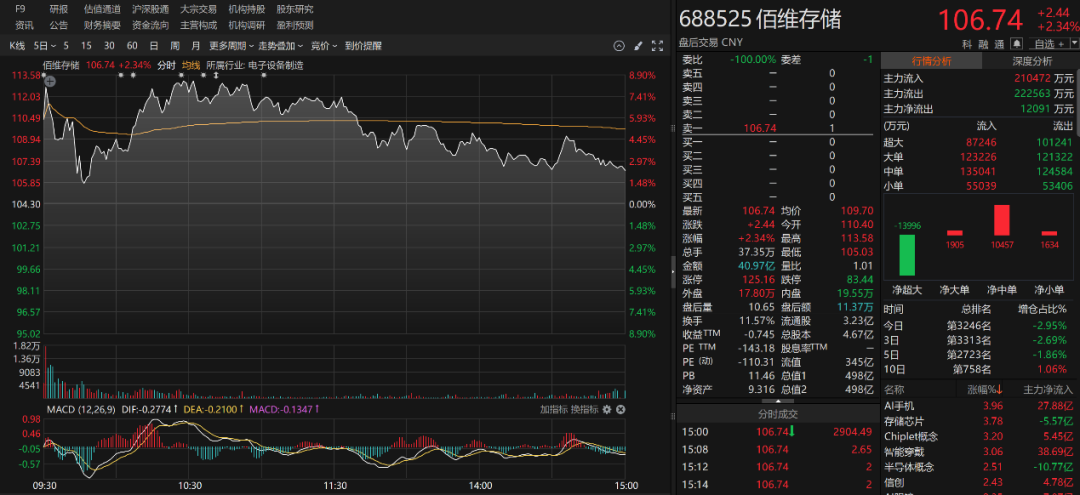
Task: Open 到价提醒 price alert
Action: (363, 46)
